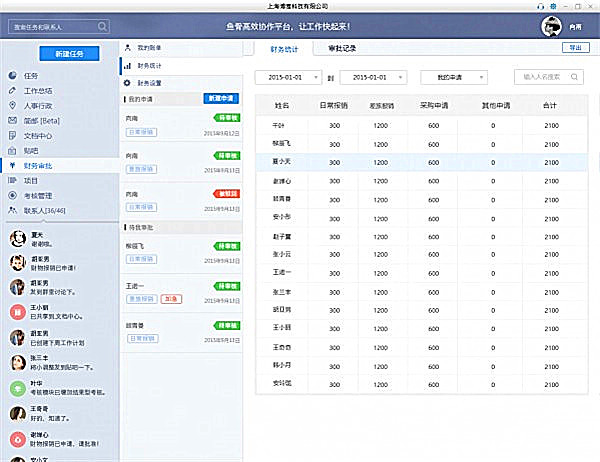The image size is (600, 462).
Task: Click the 人事行政 location pin icon
Action: click(x=12, y=105)
